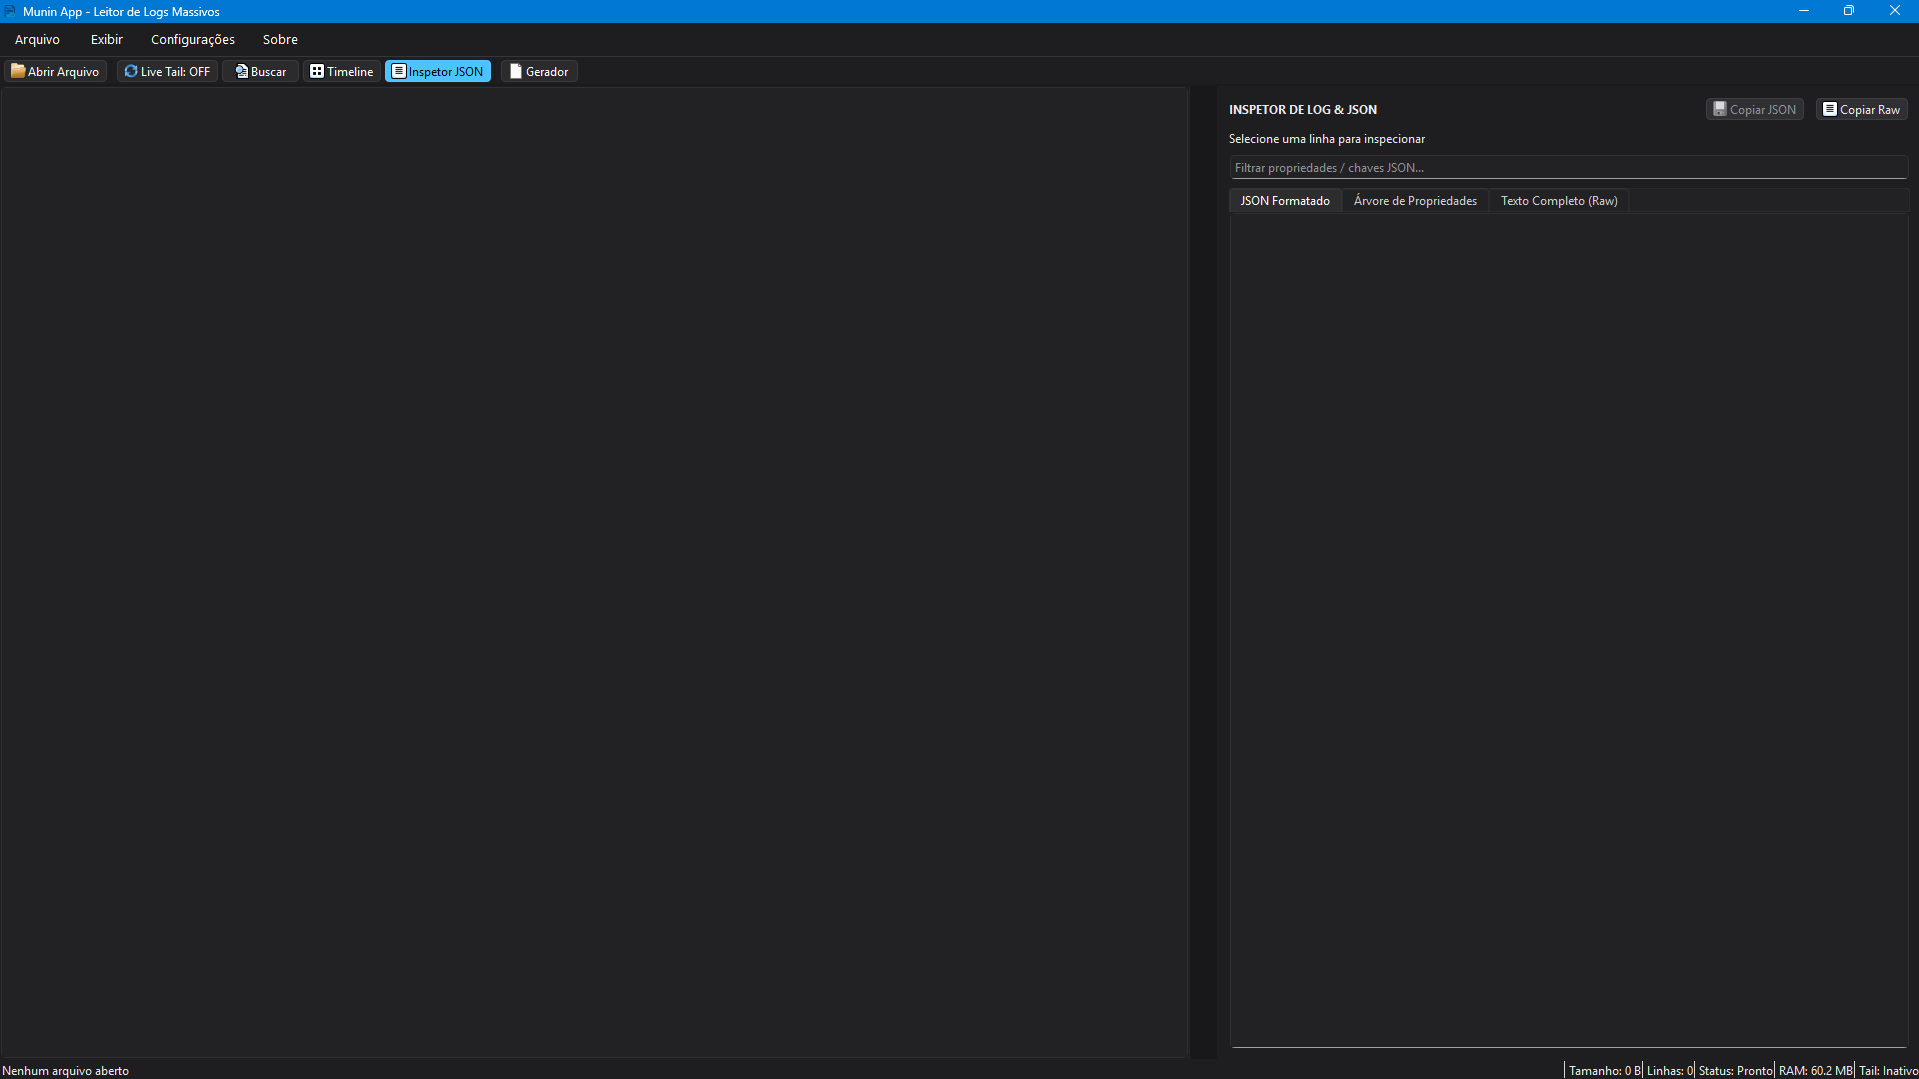Open the Sobre menu
Screen dimensions: 1919x1079
click(280, 39)
